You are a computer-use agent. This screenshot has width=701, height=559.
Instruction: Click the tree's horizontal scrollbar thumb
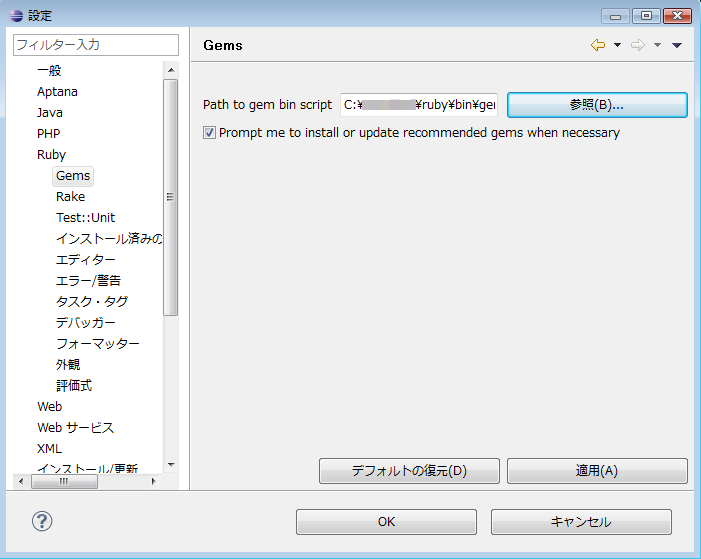64,482
